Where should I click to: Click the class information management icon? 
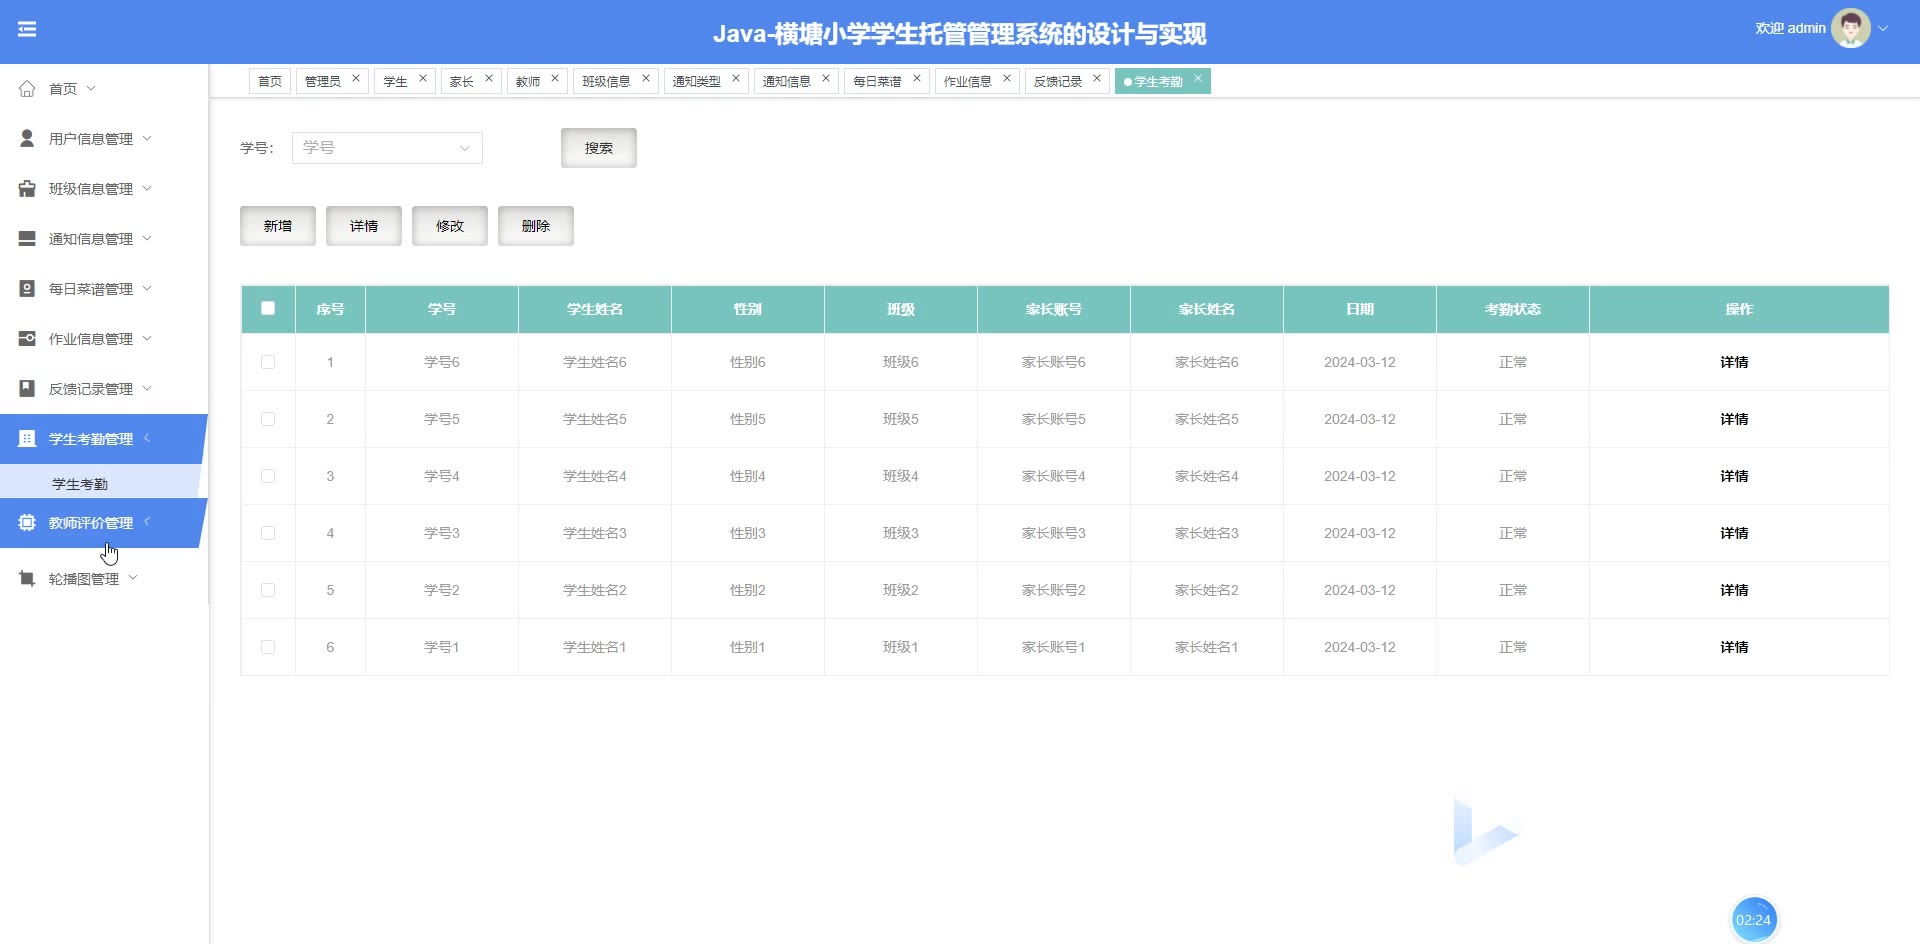coord(27,189)
